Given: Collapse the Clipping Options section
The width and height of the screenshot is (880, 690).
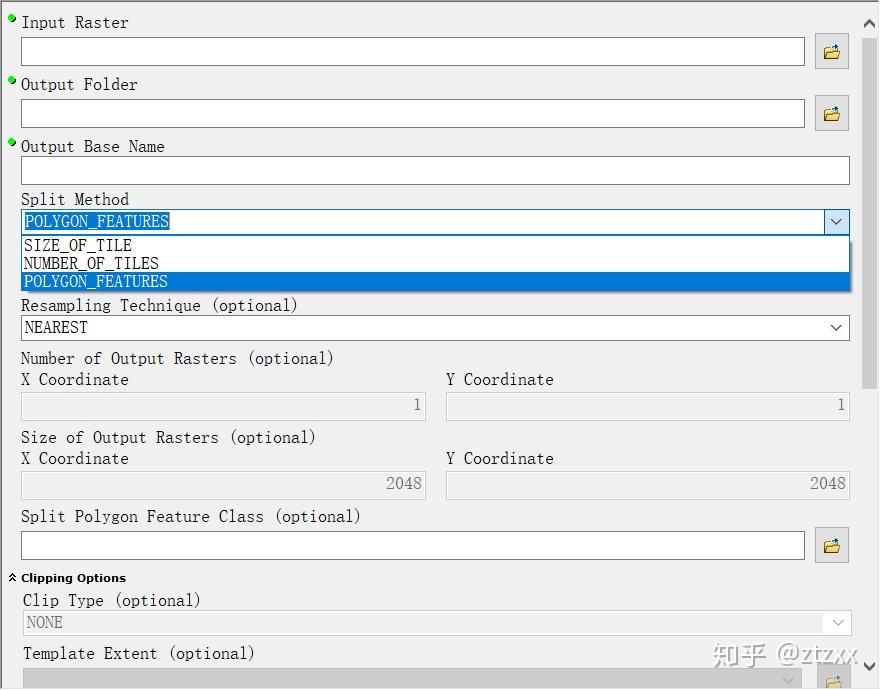Looking at the screenshot, I should [11, 577].
